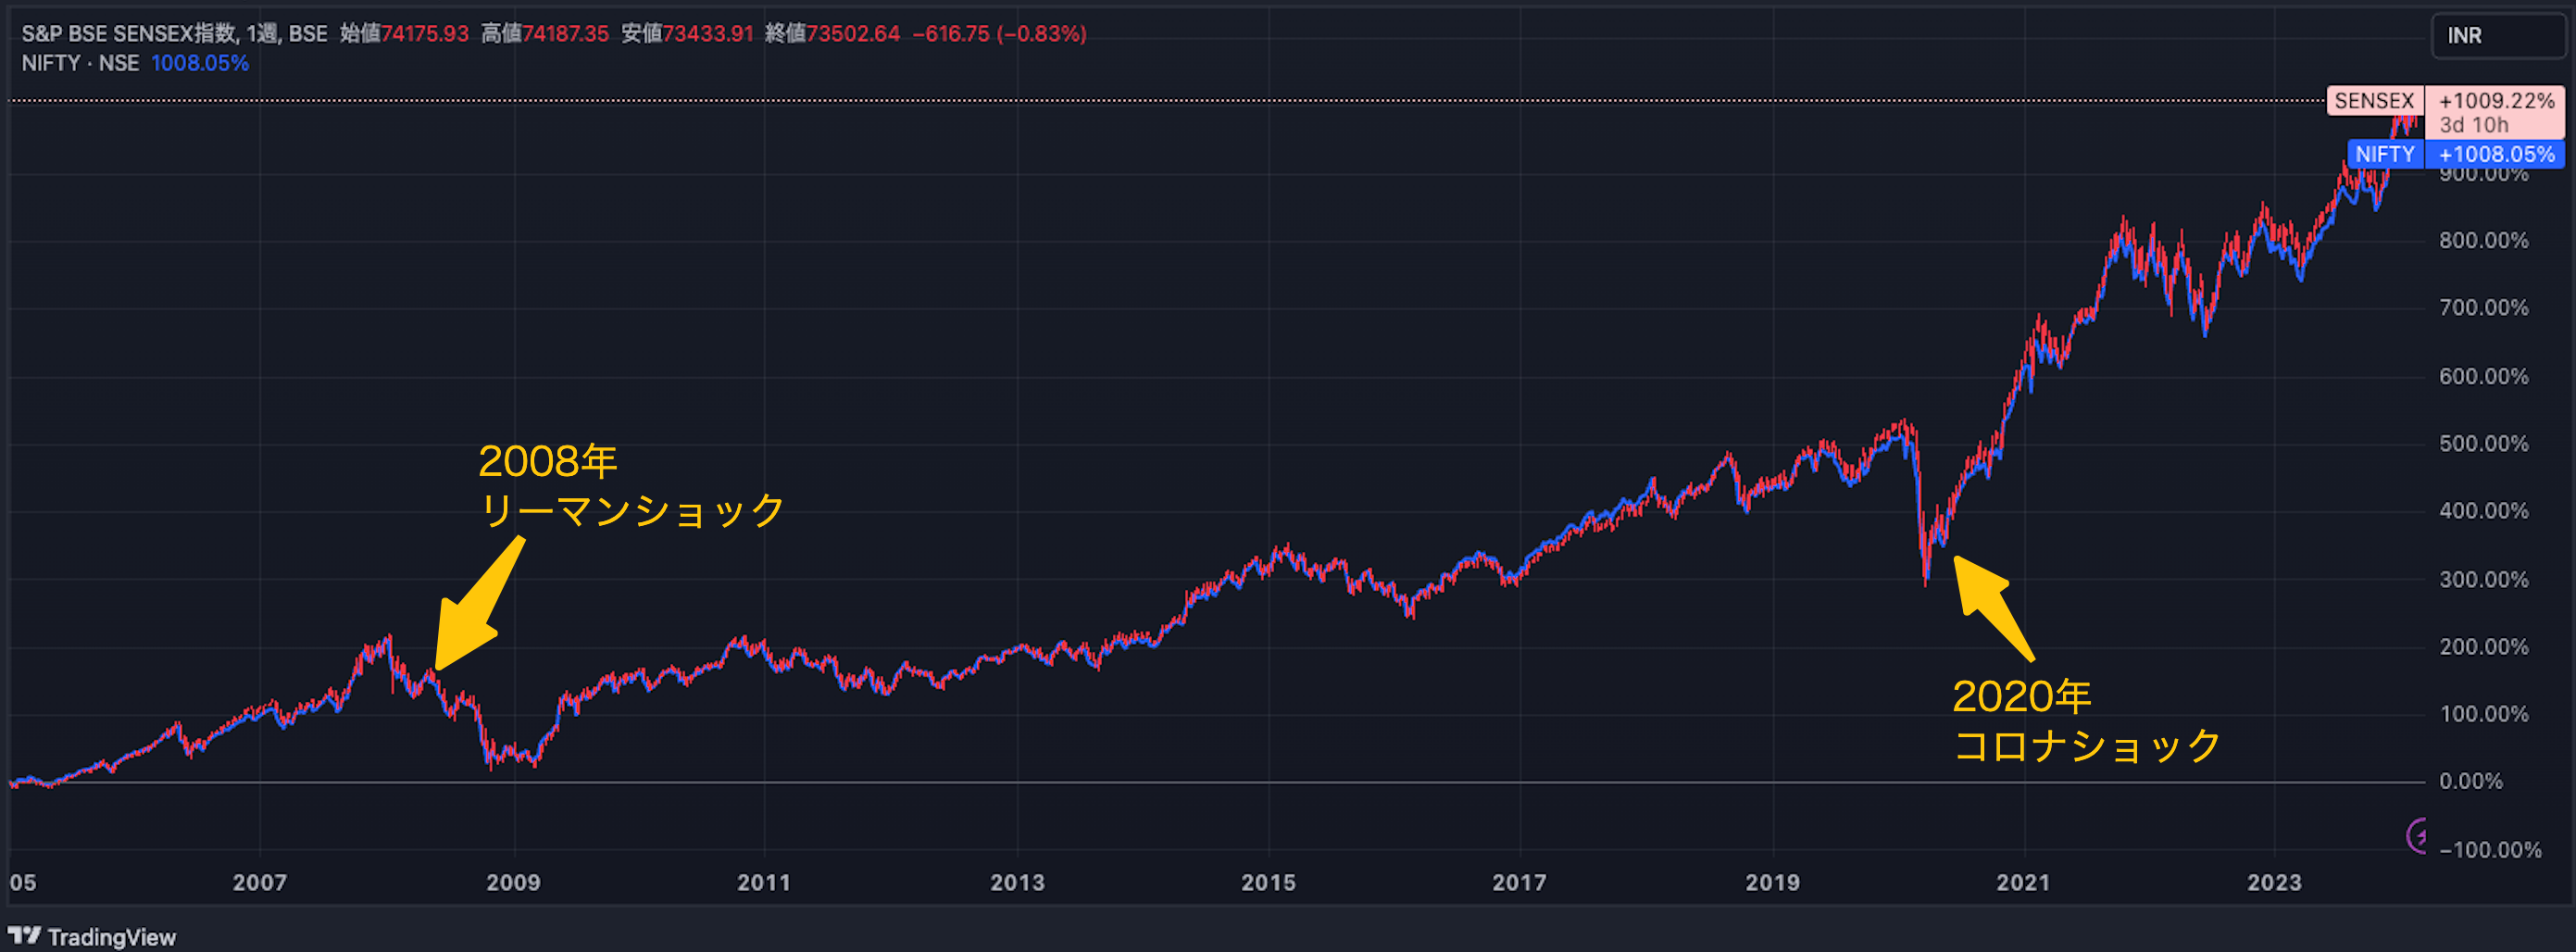Click the +1009.22% SENSEX value tag
Image resolution: width=2576 pixels, height=952 pixels.
tap(2496, 101)
